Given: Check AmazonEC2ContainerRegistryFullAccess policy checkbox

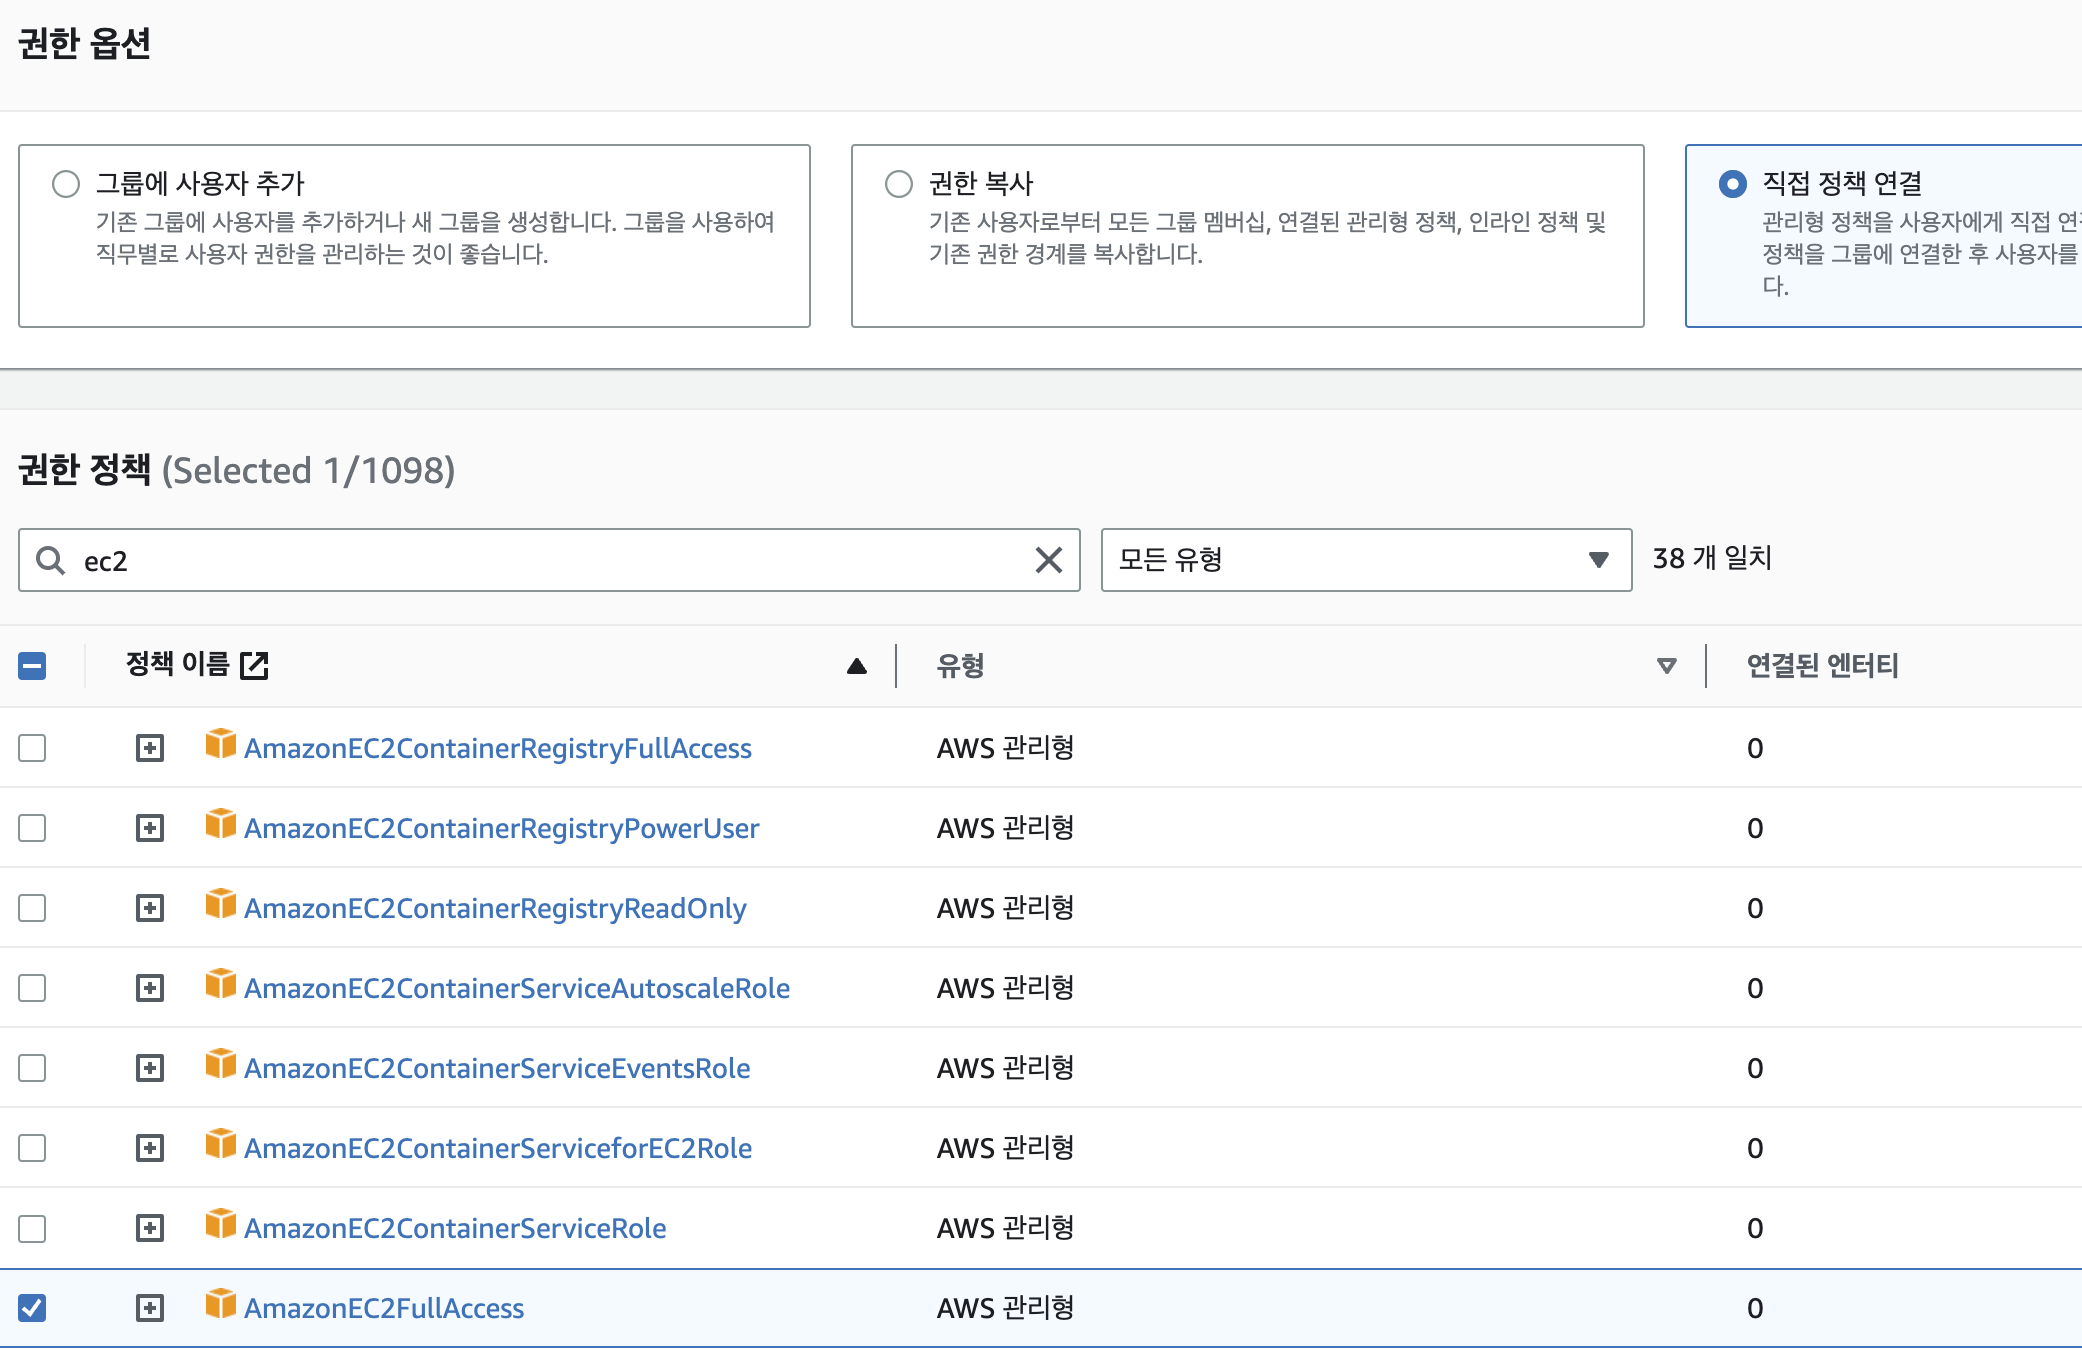Looking at the screenshot, I should pos(32,748).
